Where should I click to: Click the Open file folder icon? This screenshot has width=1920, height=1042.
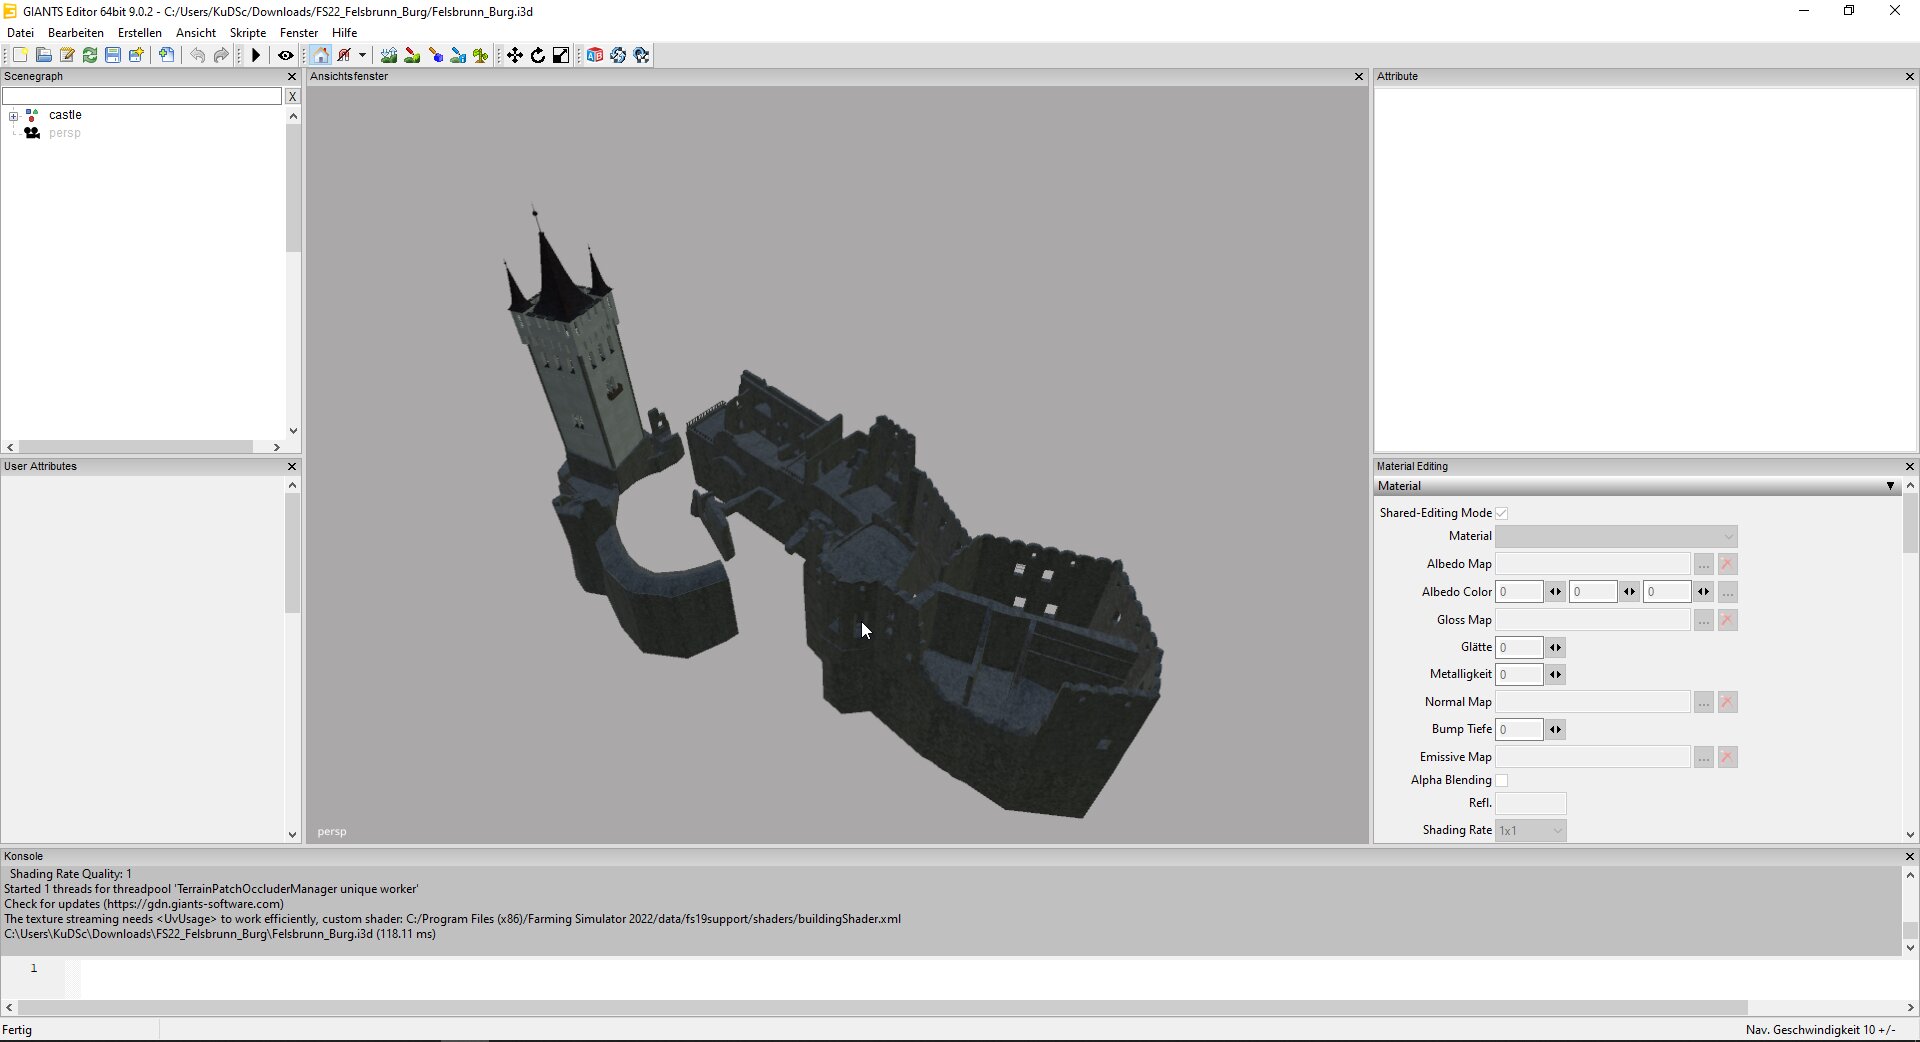coord(44,55)
